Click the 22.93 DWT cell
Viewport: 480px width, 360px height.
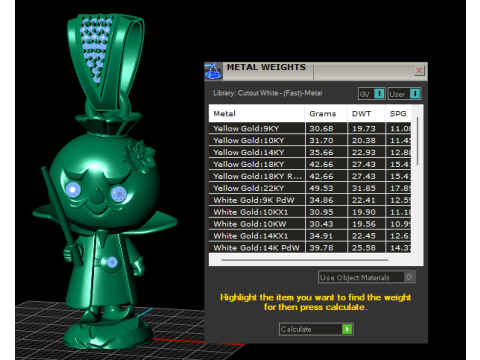(366, 152)
